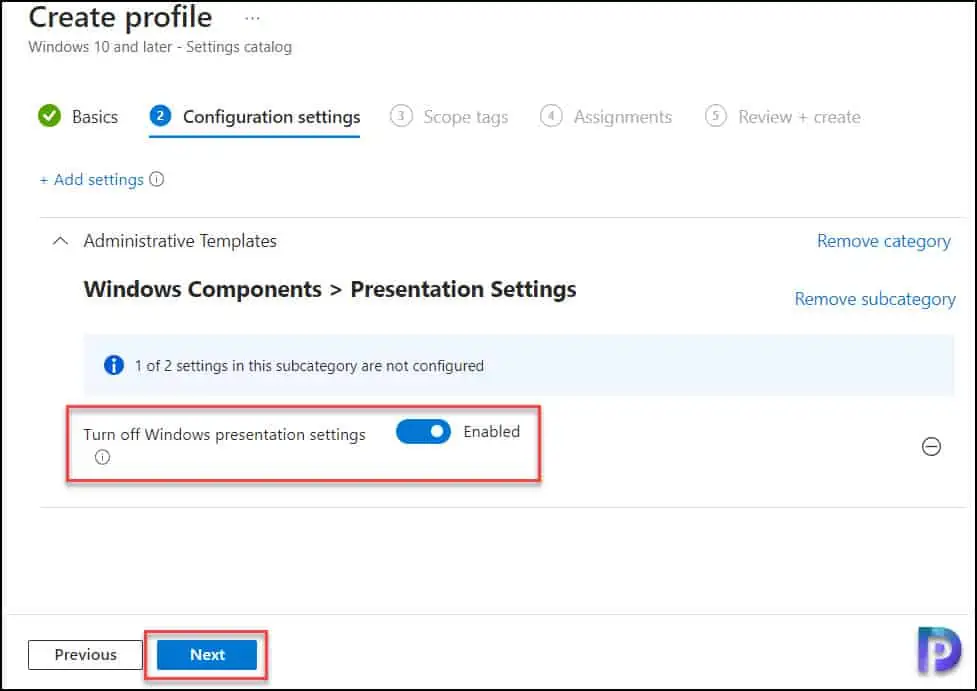Open info icon under Turn off Windows presentation settings

102,457
